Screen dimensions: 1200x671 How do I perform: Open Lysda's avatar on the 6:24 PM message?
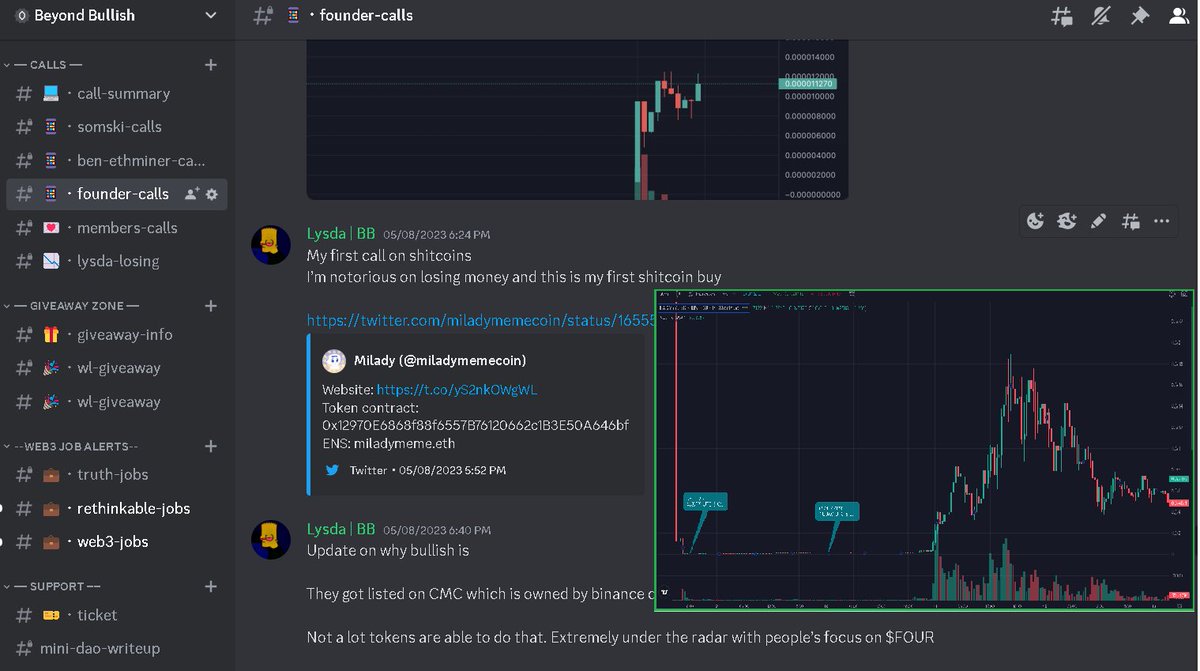coord(270,245)
